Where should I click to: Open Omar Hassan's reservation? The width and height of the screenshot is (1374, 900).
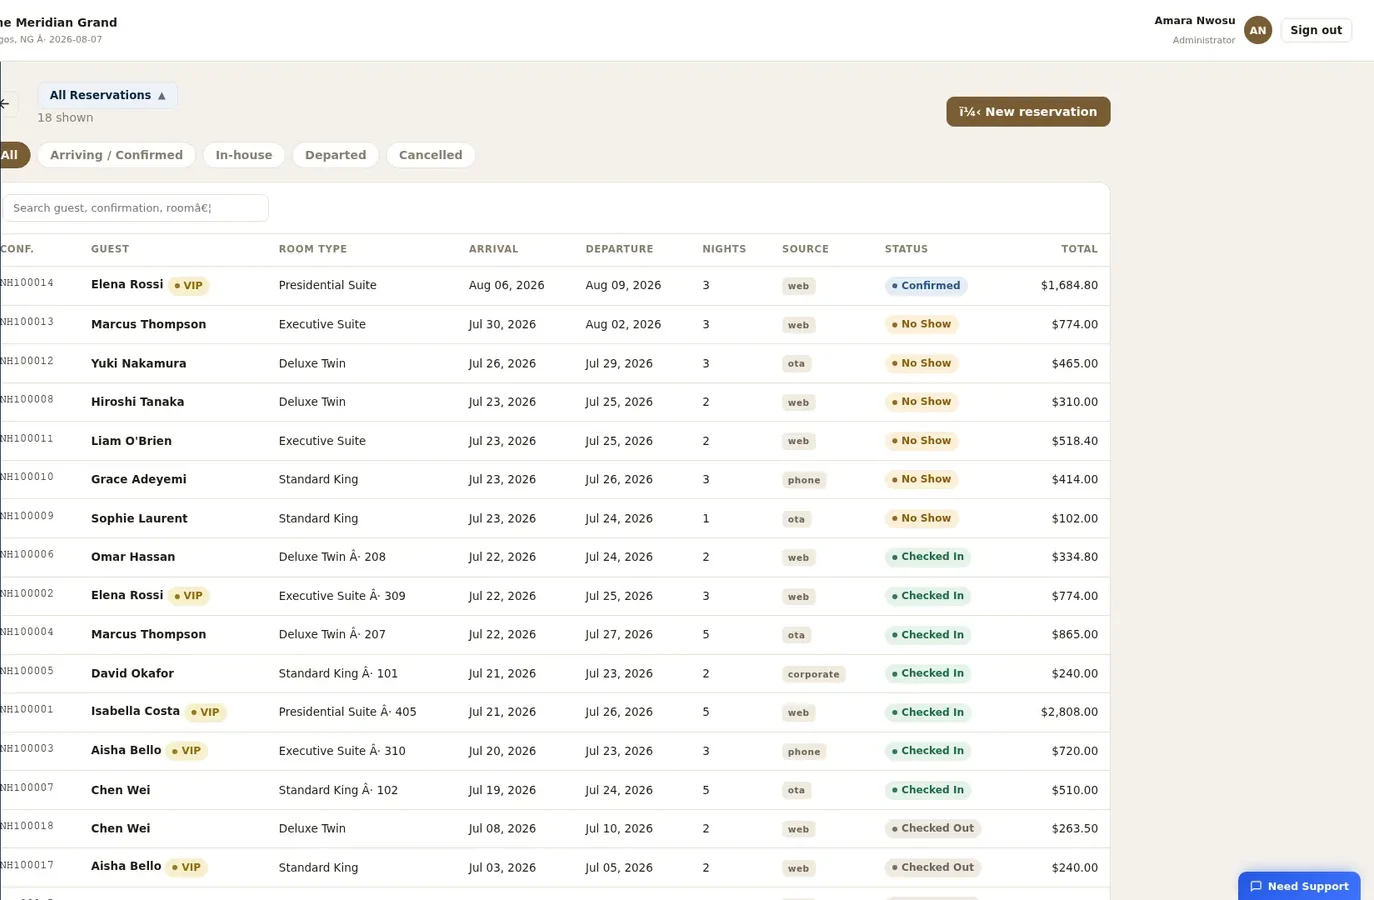(555, 557)
